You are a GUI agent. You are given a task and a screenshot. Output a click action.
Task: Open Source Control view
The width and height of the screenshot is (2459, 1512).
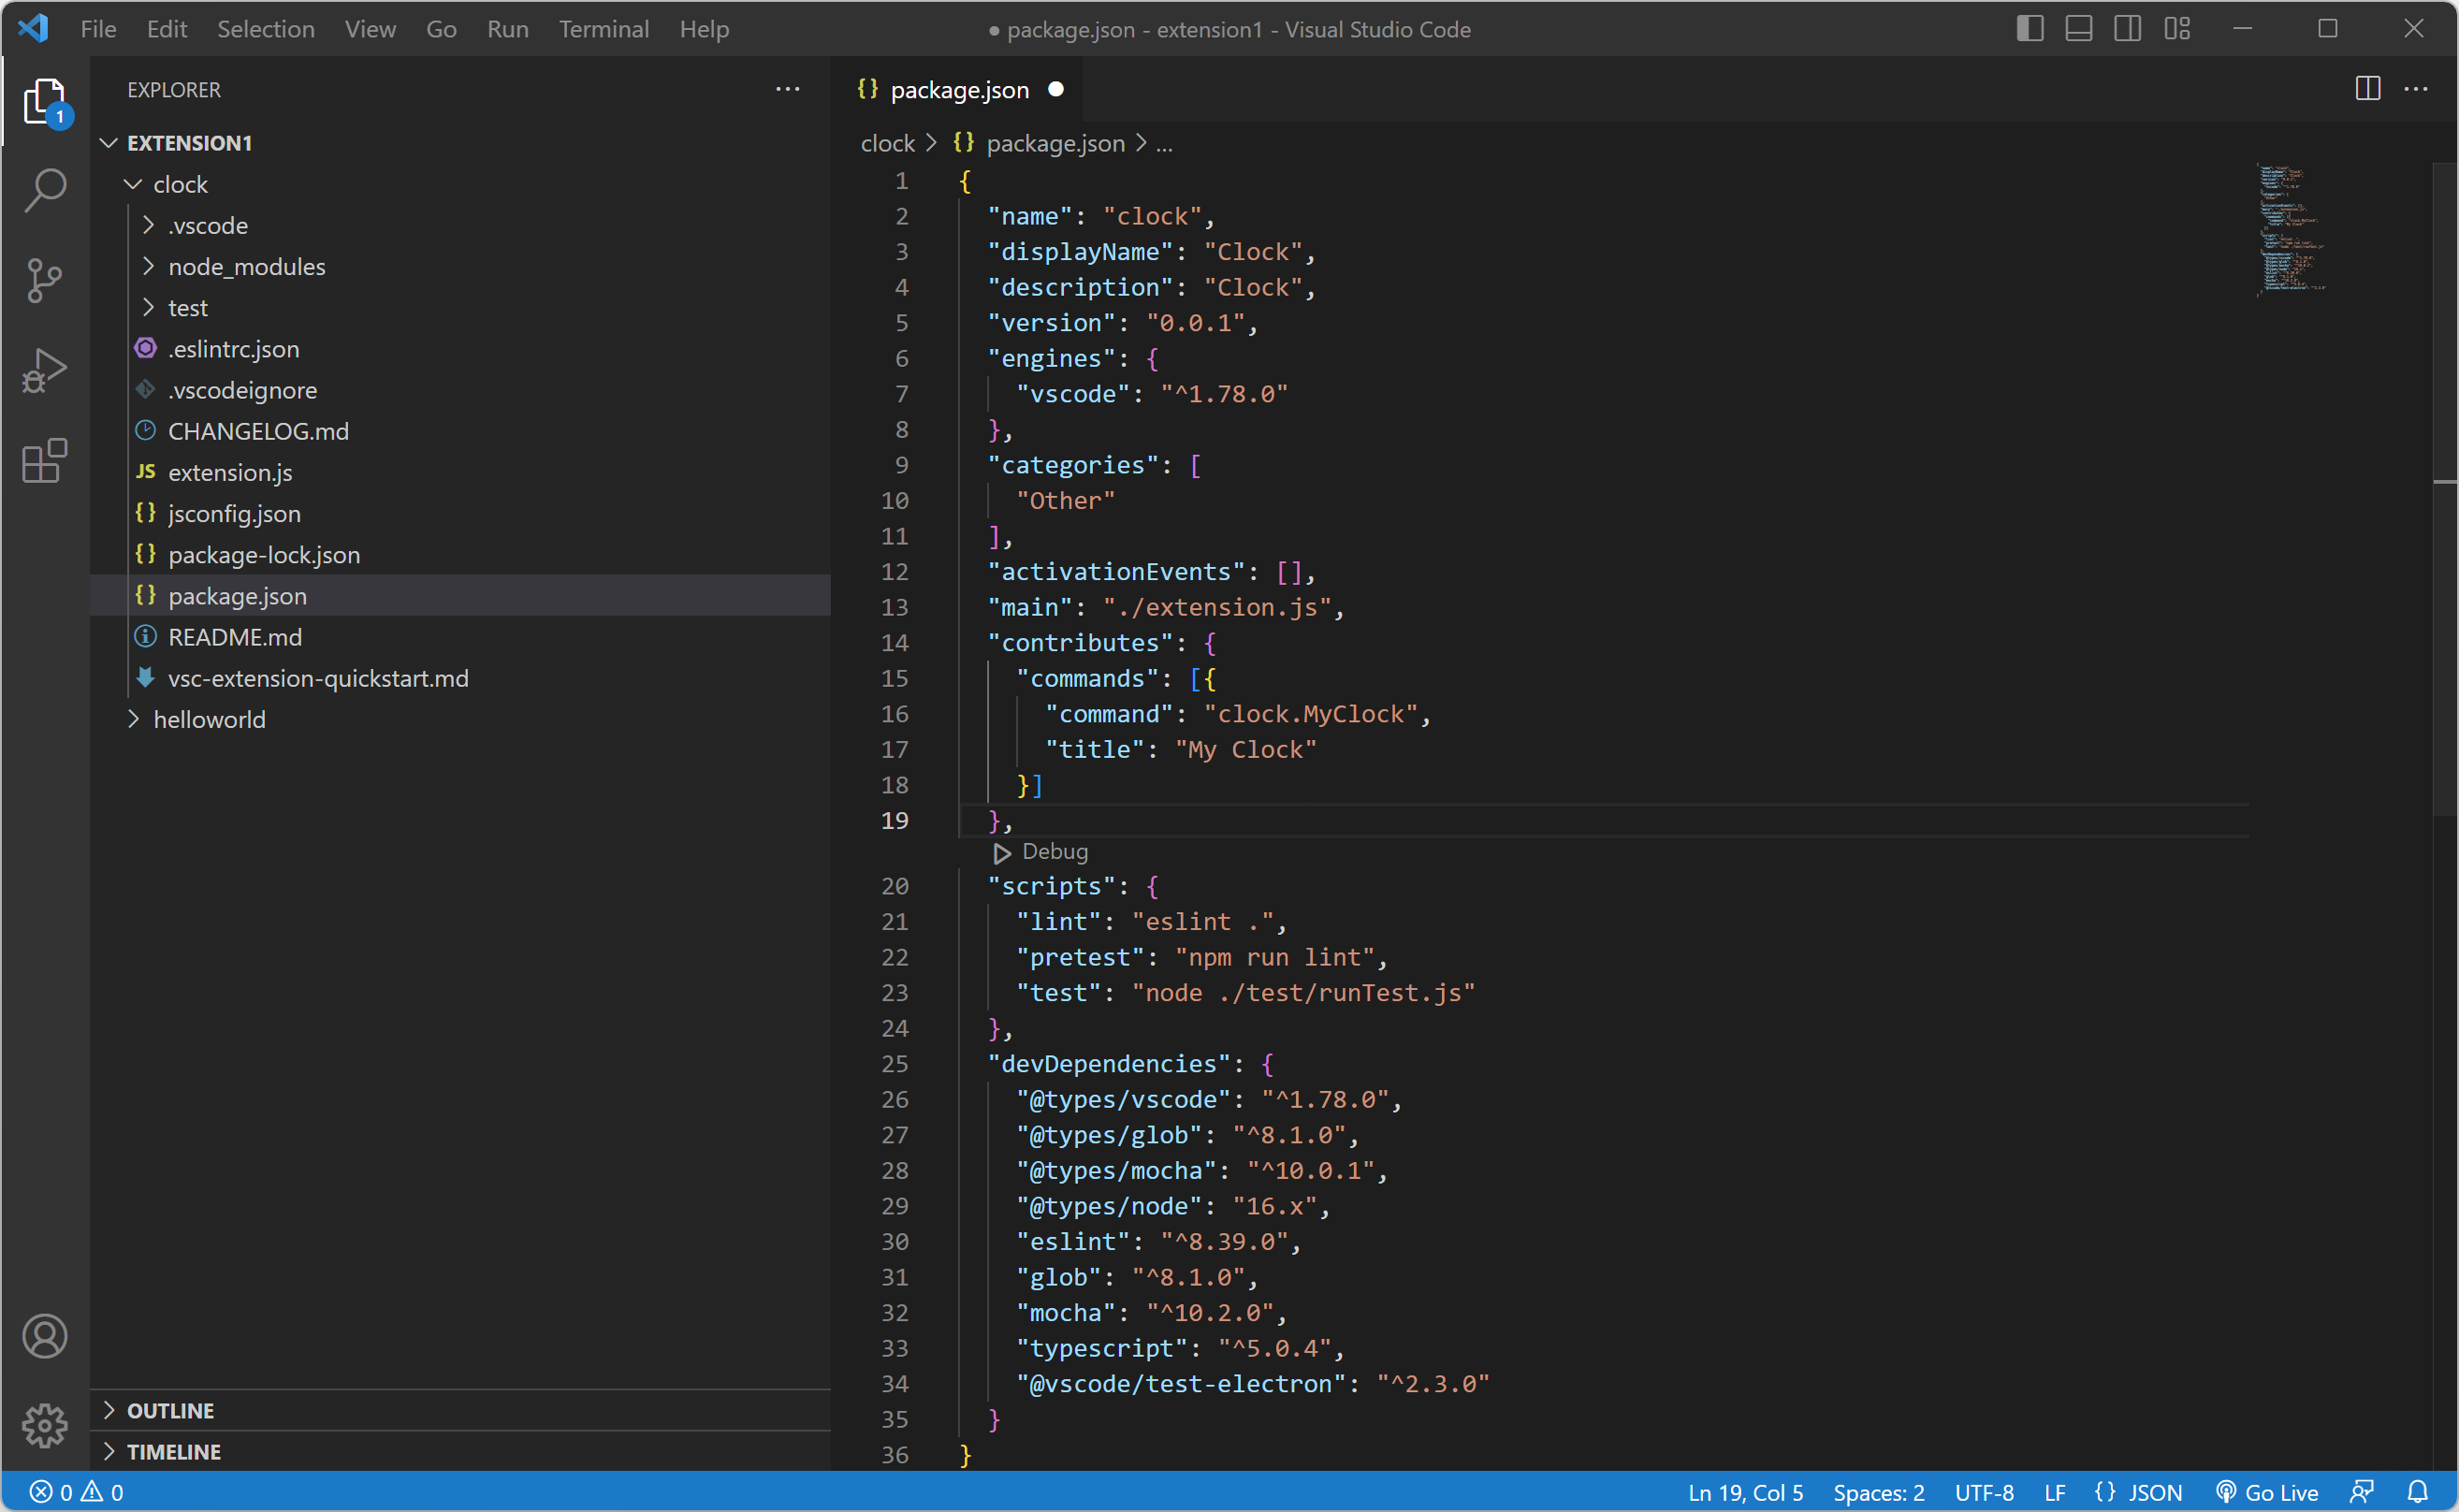pyautogui.click(x=45, y=280)
